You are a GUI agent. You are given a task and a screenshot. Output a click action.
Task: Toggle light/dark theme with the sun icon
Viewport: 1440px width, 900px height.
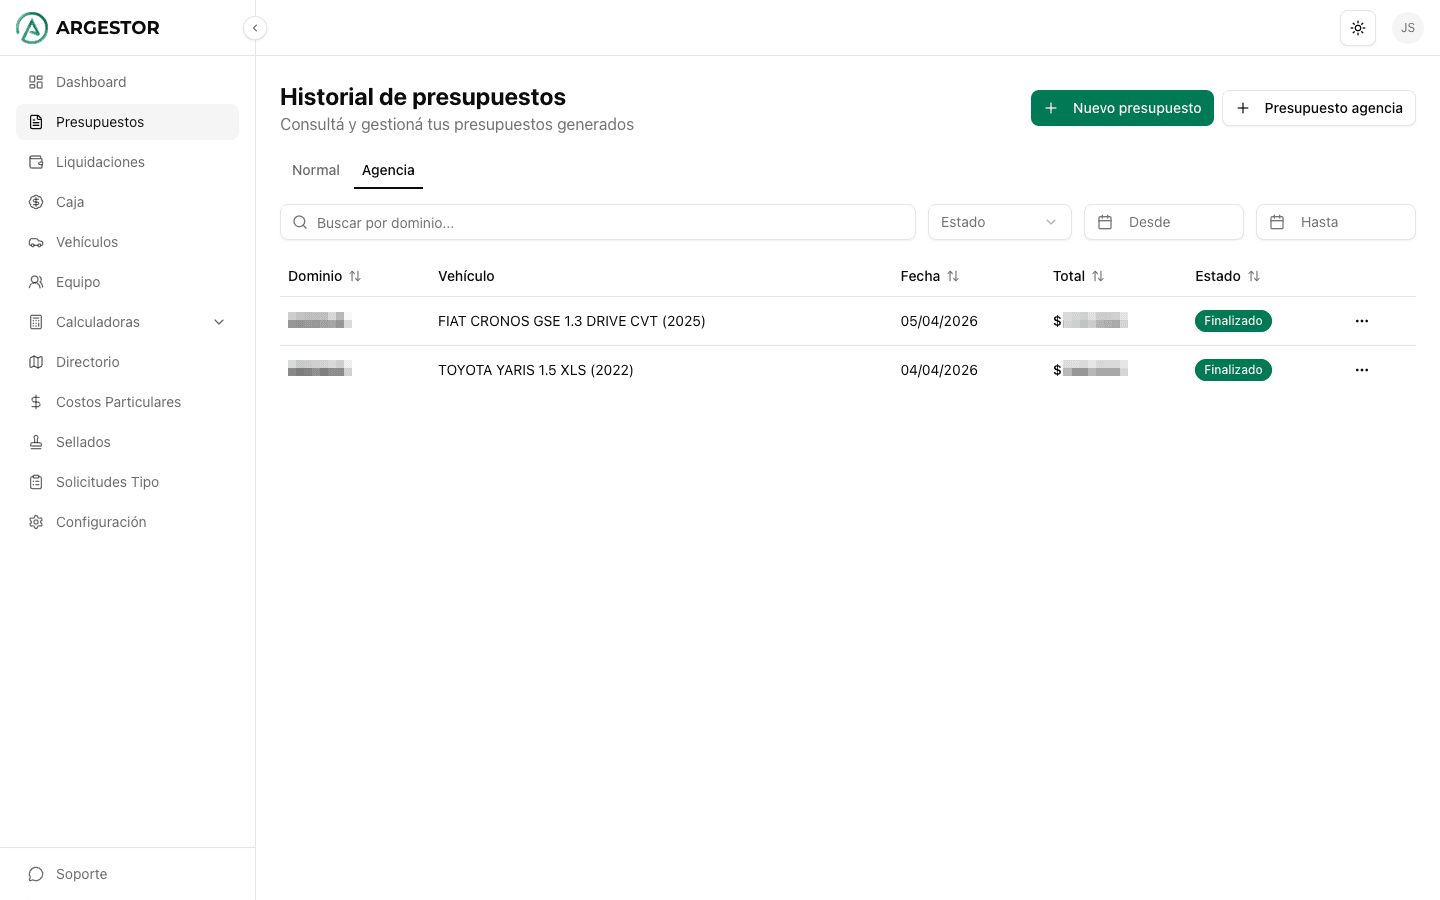click(x=1357, y=28)
